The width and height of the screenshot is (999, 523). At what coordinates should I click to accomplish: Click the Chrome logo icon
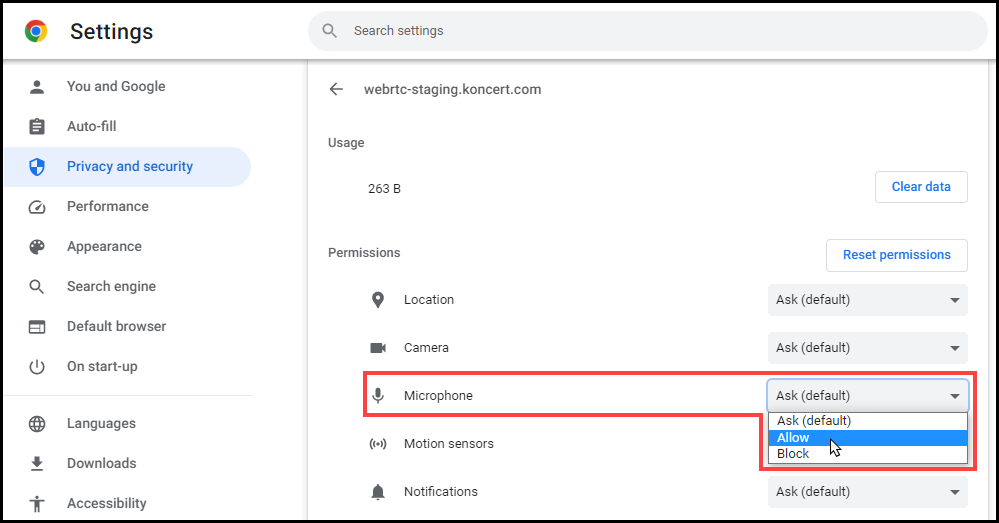tap(36, 31)
